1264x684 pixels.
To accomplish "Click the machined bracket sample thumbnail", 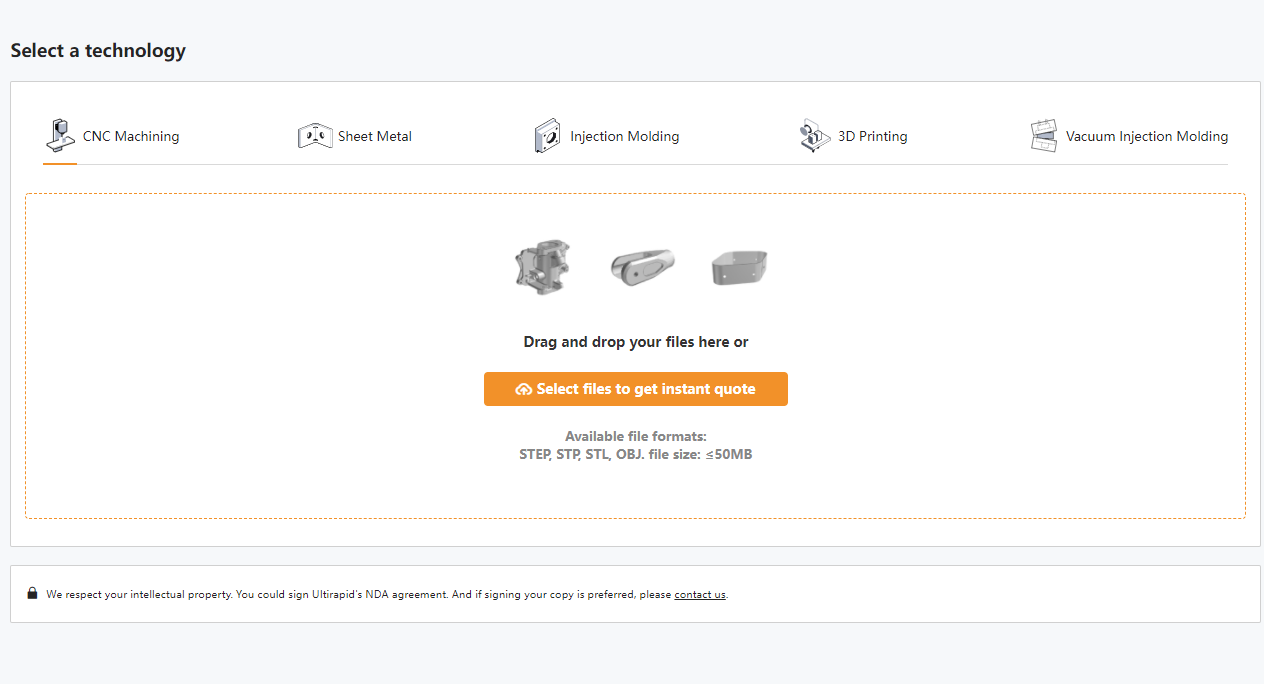I will [543, 267].
